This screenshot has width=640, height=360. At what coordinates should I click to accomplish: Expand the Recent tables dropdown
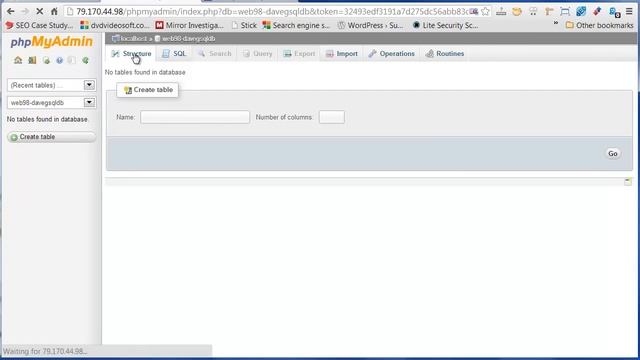click(51, 85)
